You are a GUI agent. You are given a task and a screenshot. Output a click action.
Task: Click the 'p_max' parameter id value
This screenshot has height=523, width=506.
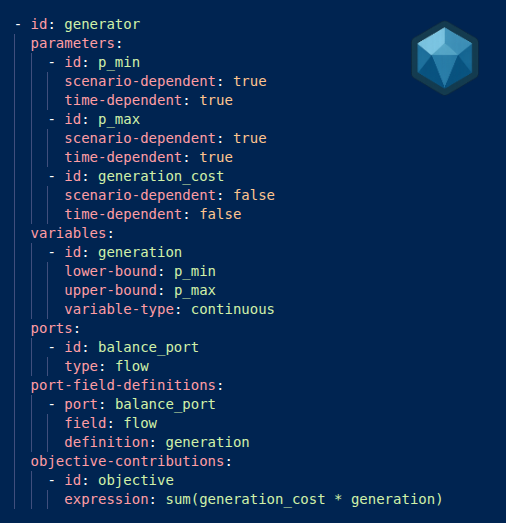pyautogui.click(x=119, y=120)
